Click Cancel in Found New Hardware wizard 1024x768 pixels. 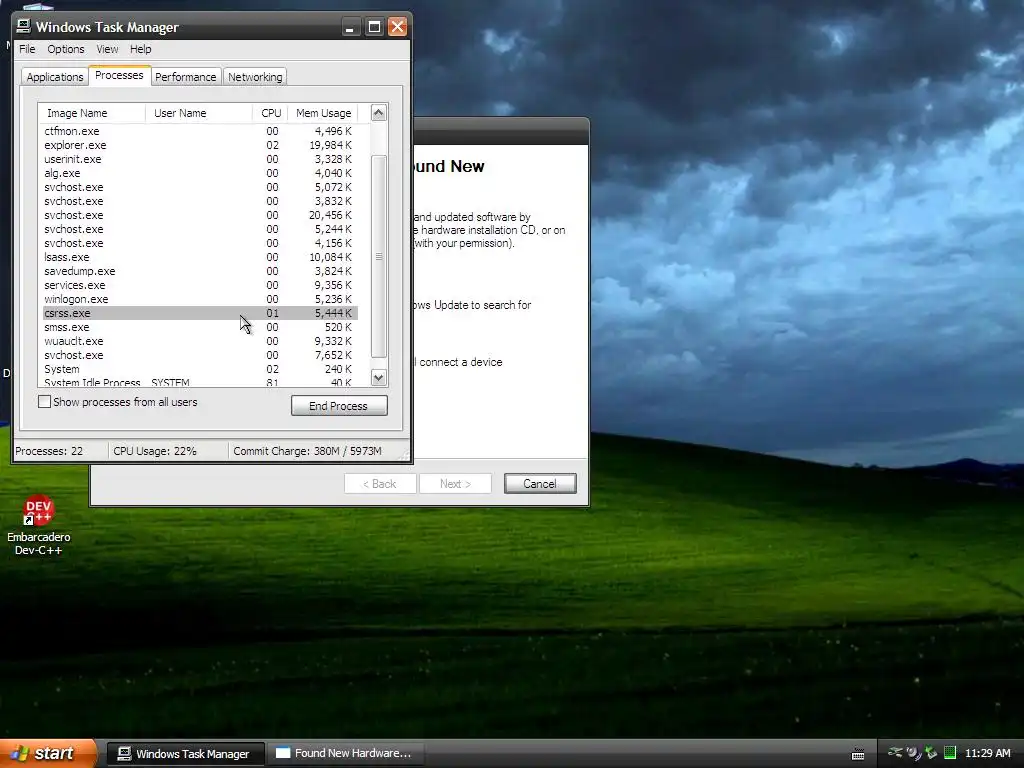pos(540,484)
